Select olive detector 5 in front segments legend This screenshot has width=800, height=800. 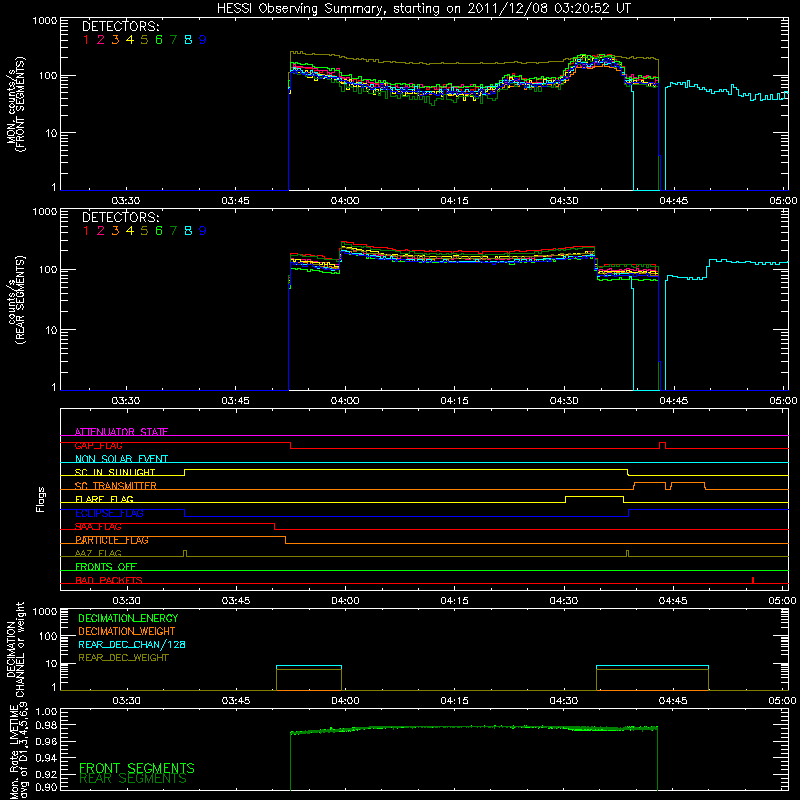[144, 40]
